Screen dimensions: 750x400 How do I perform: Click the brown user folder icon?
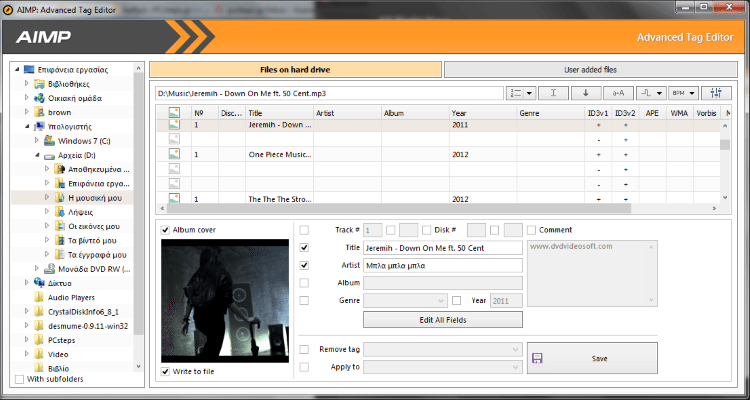point(39,112)
